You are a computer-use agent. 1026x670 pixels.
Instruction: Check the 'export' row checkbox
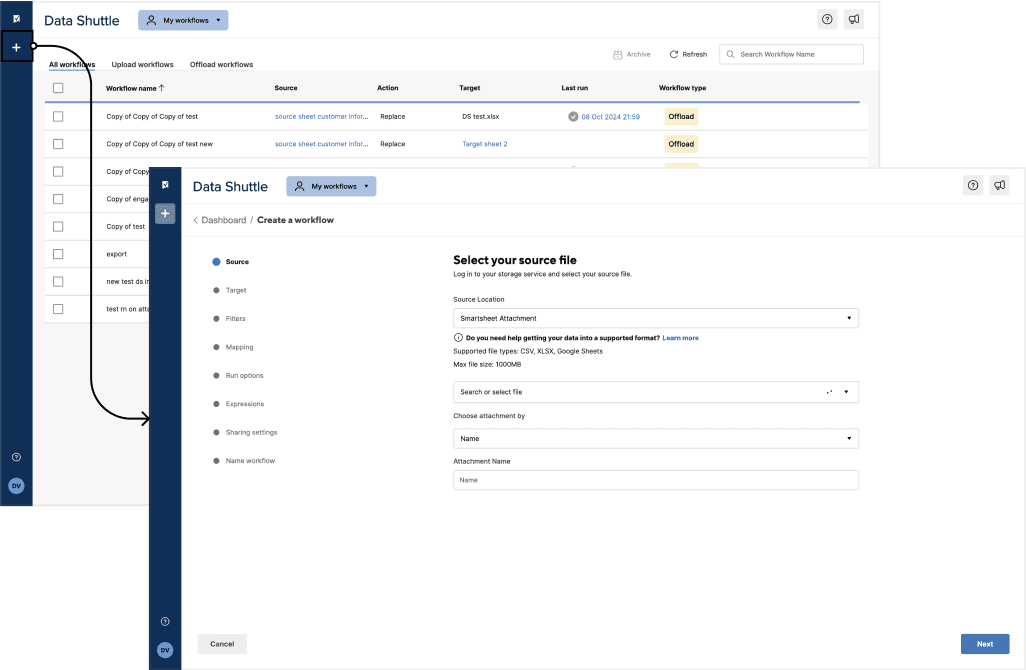(x=58, y=254)
